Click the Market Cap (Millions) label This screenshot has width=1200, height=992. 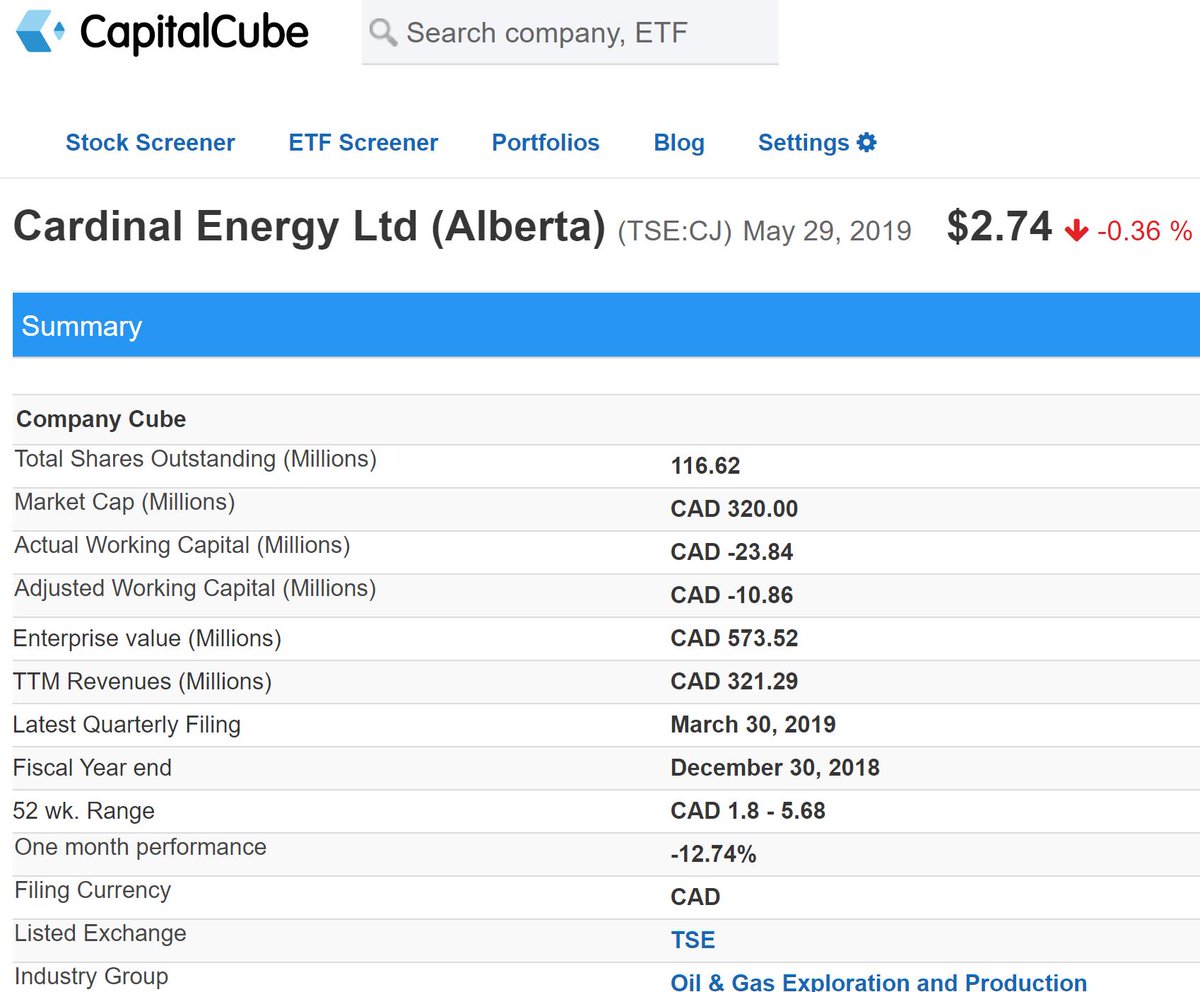pyautogui.click(x=124, y=502)
